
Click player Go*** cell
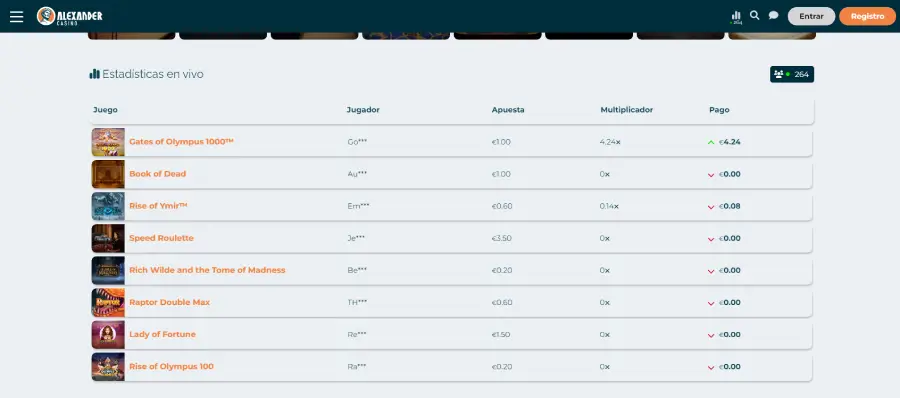tap(357, 142)
